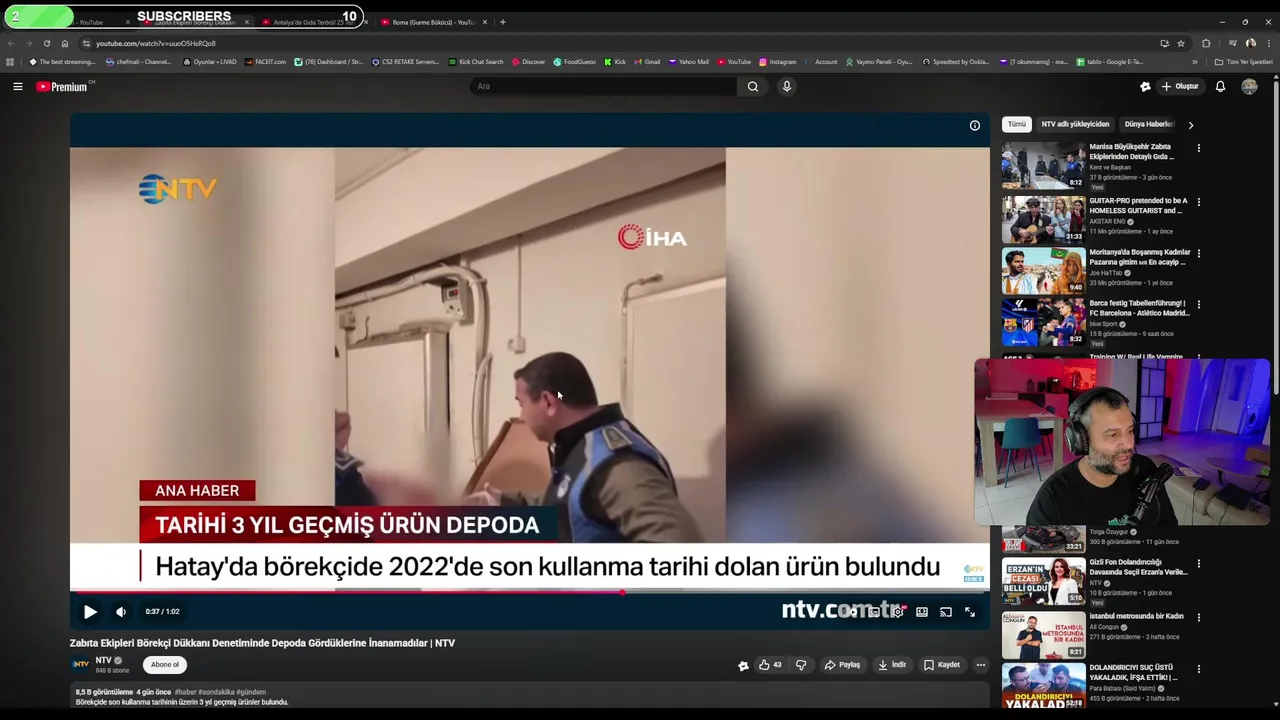Click the browser home icon
Viewport: 1280px width, 720px height.
(x=65, y=44)
